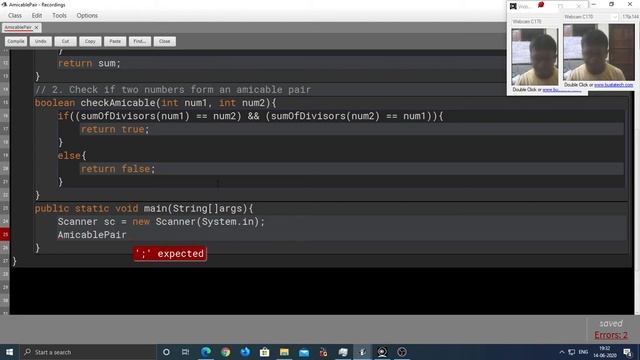The image size is (640, 360).
Task: Click the Undo toolbar button
Action: [40, 41]
